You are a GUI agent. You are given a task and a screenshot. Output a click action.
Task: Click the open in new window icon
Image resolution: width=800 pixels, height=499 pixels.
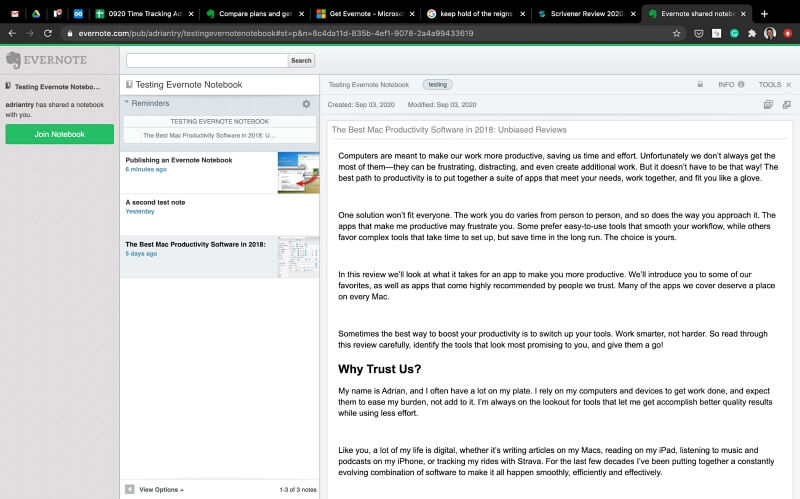(787, 105)
